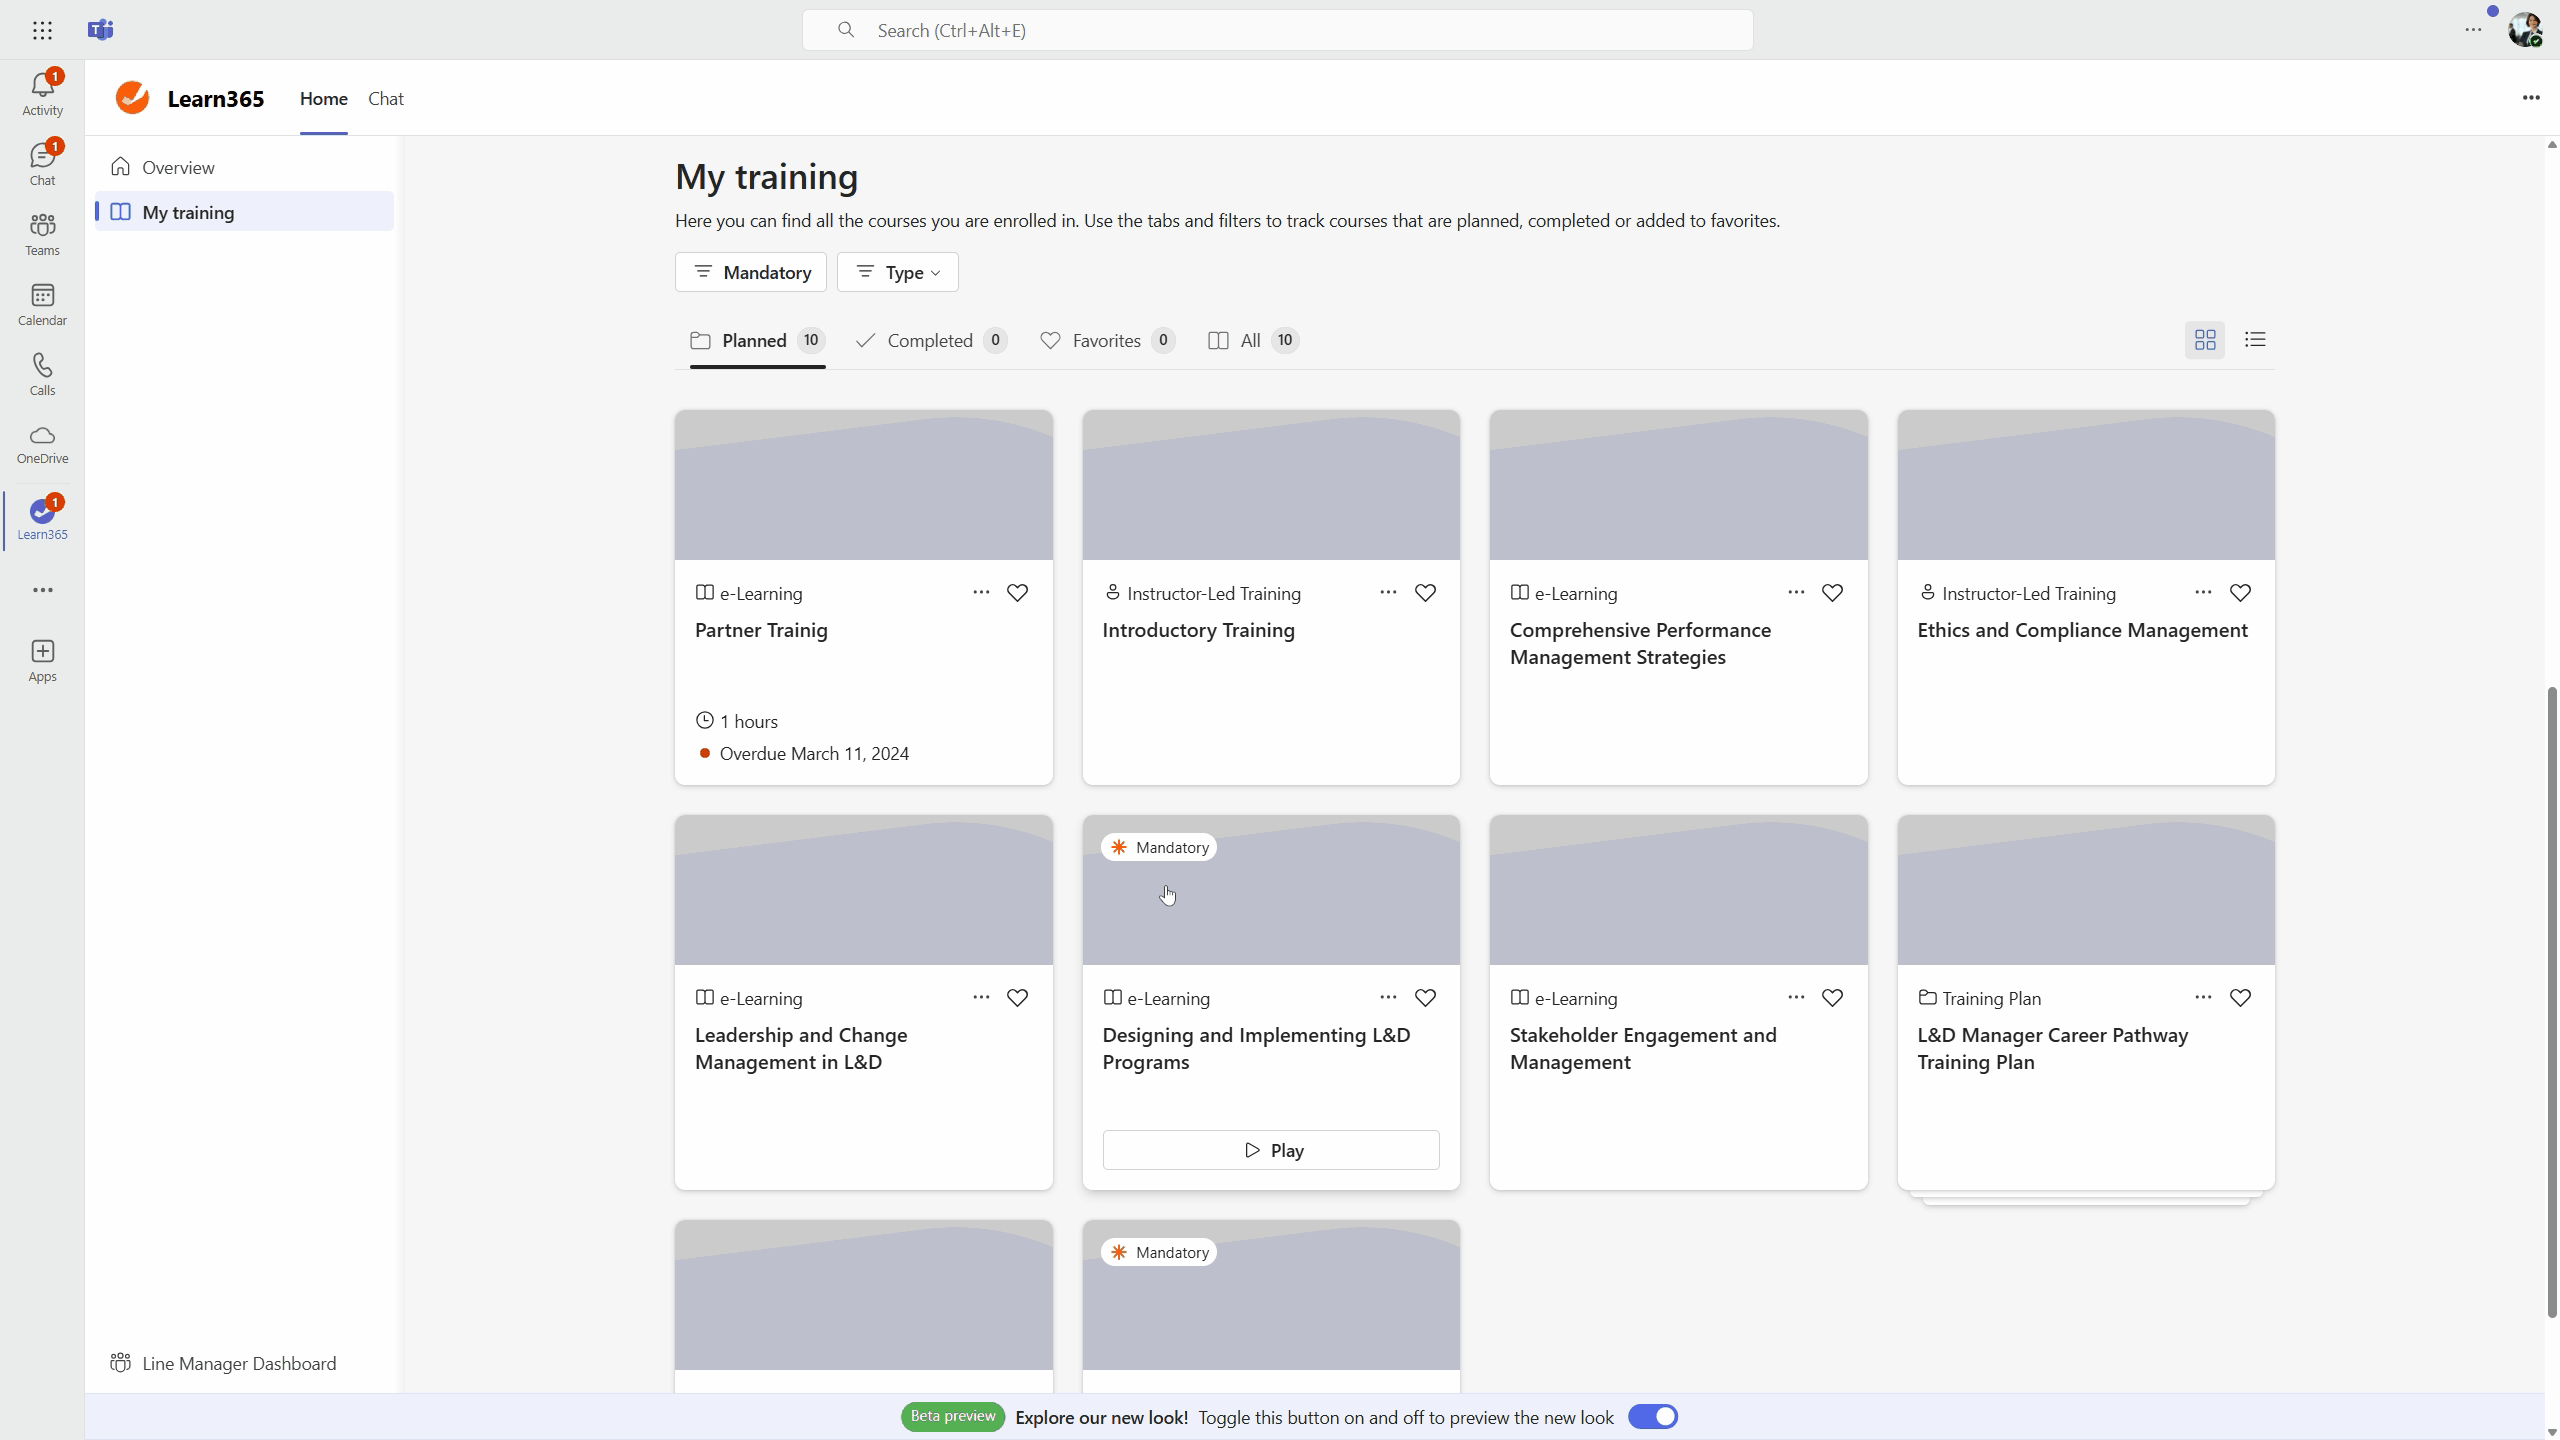The width and height of the screenshot is (2560, 1440).
Task: Favorite Leadership and Change Management in L&D
Action: [1017, 998]
